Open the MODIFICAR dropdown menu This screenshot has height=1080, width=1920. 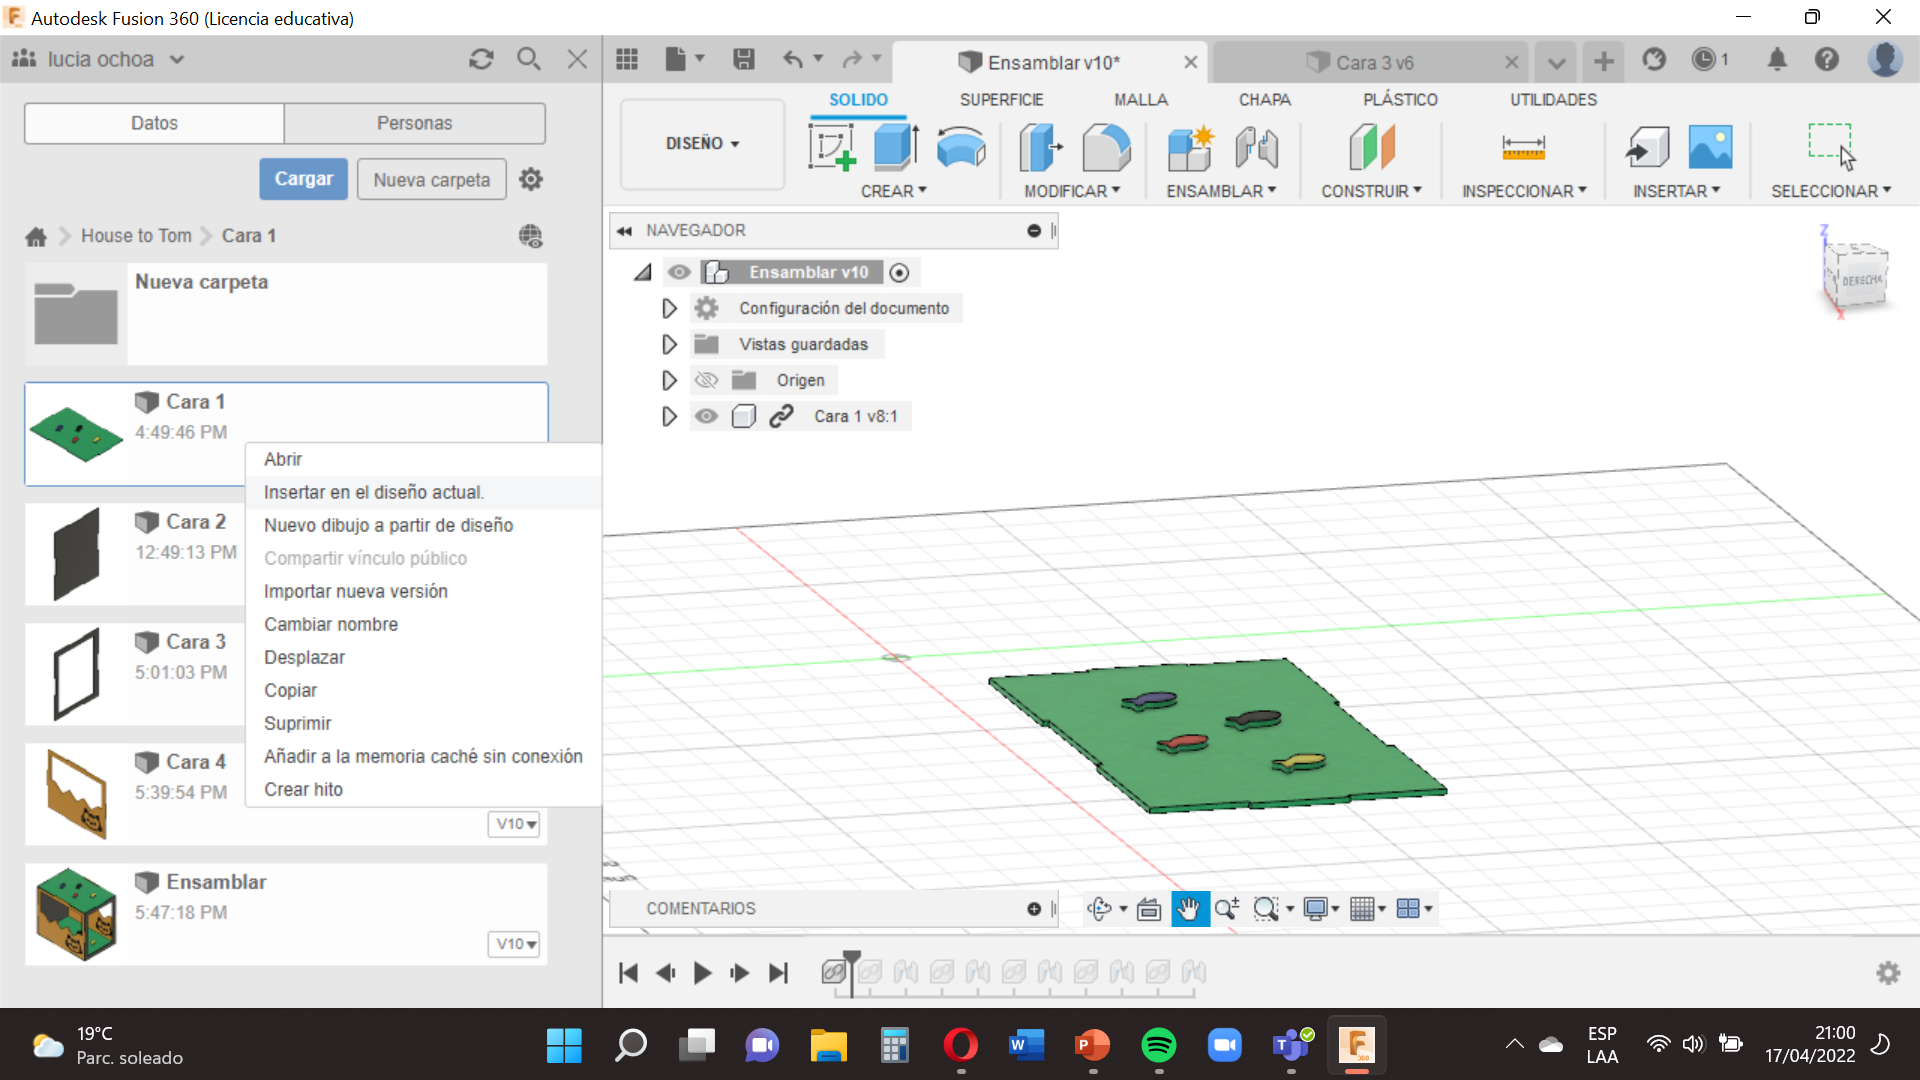pyautogui.click(x=1072, y=191)
